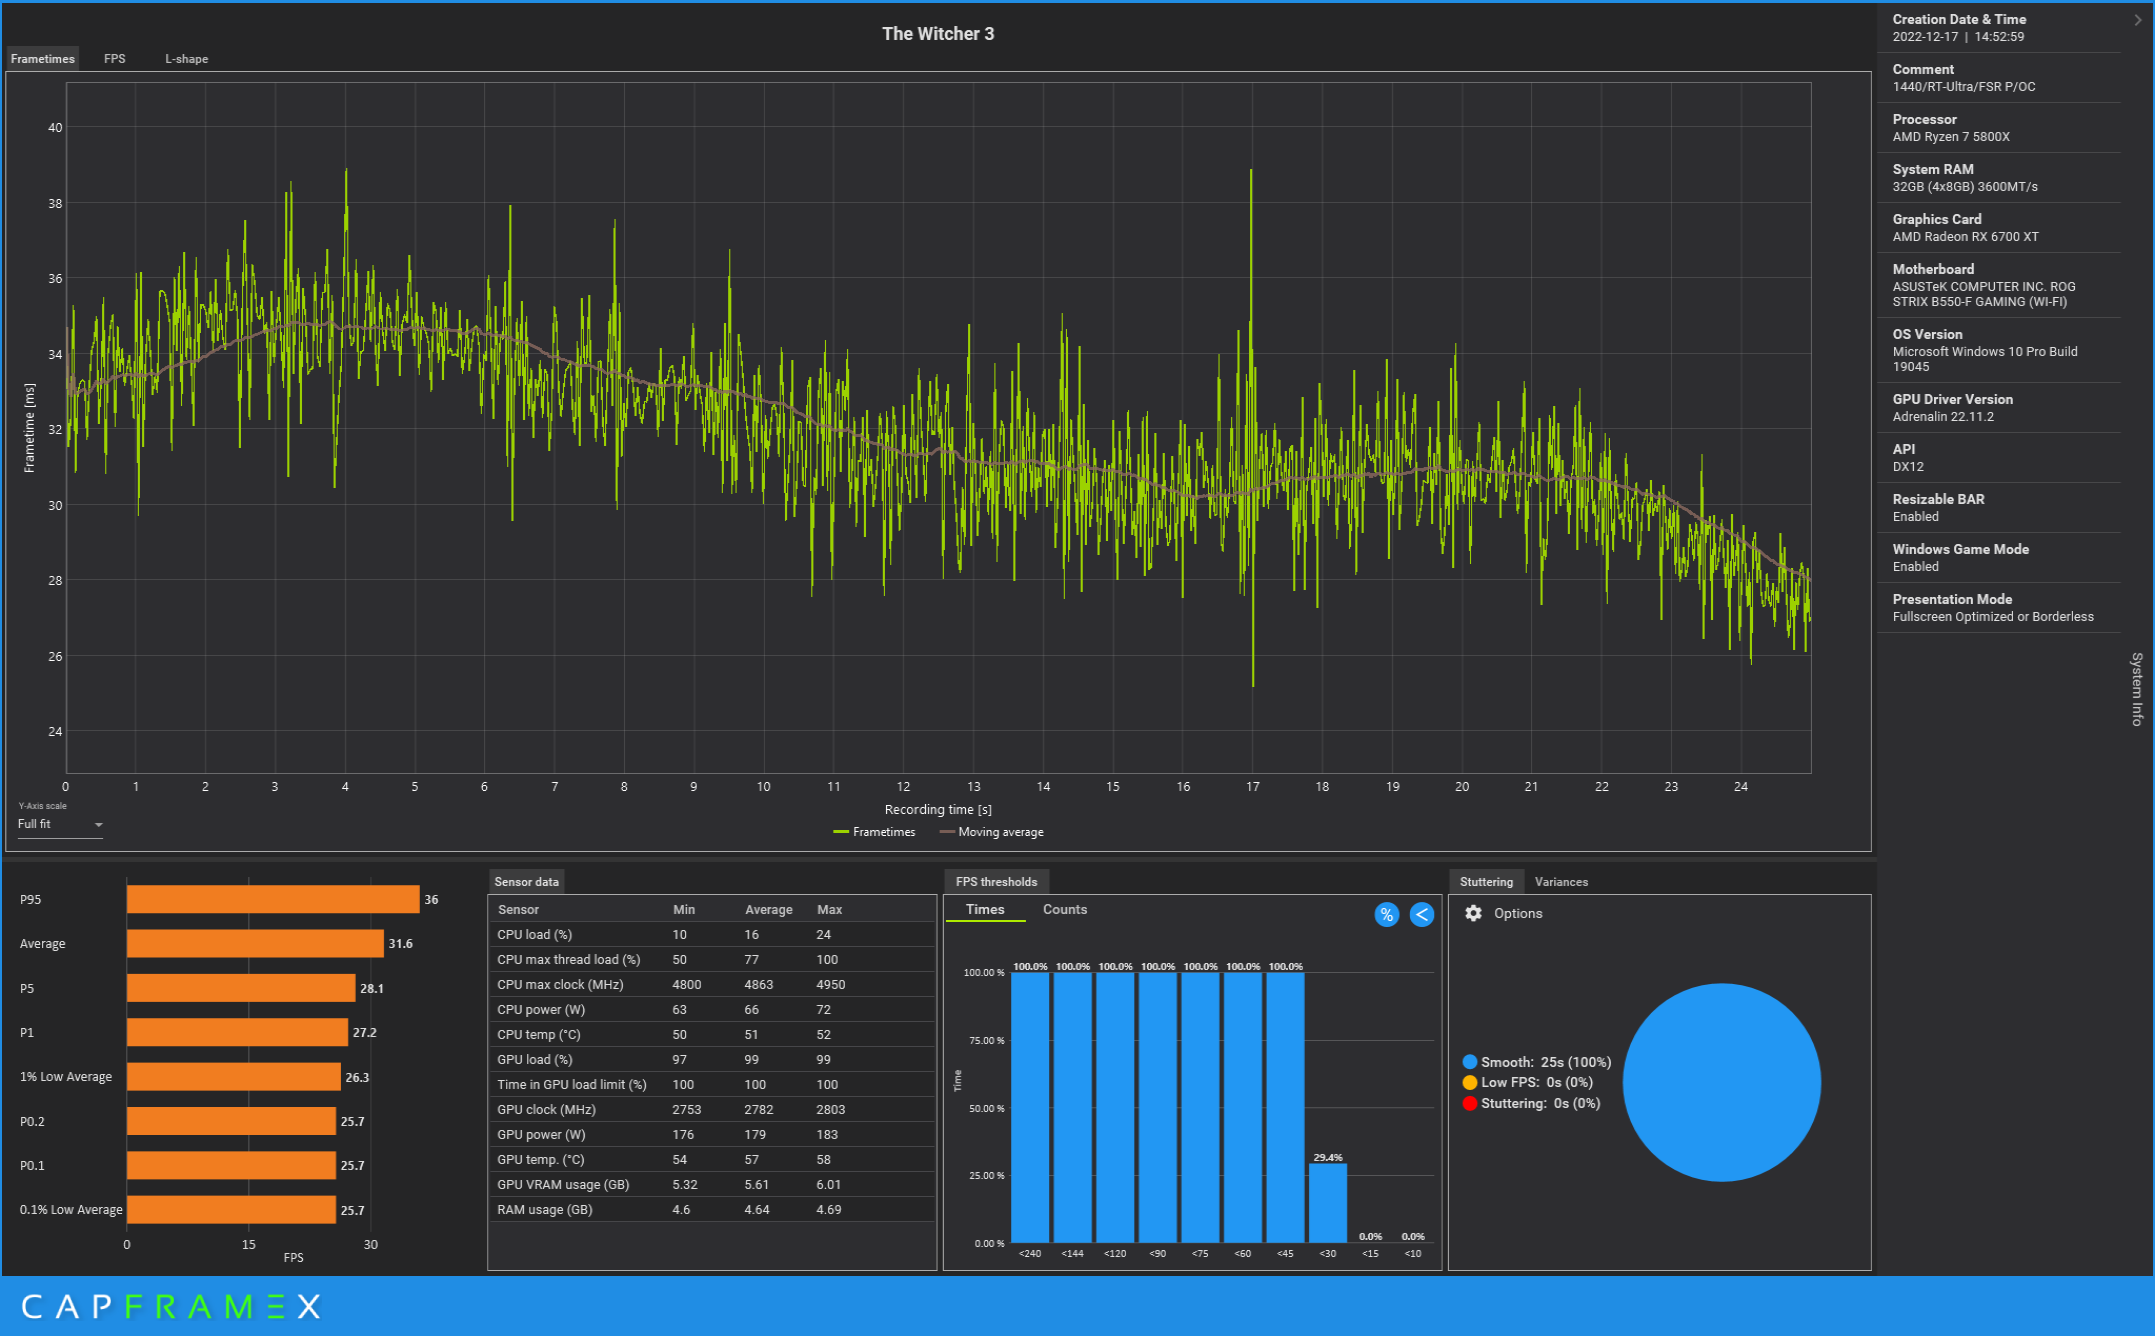The width and height of the screenshot is (2155, 1336).
Task: Select the Times tab in FPS thresholds
Action: 985,909
